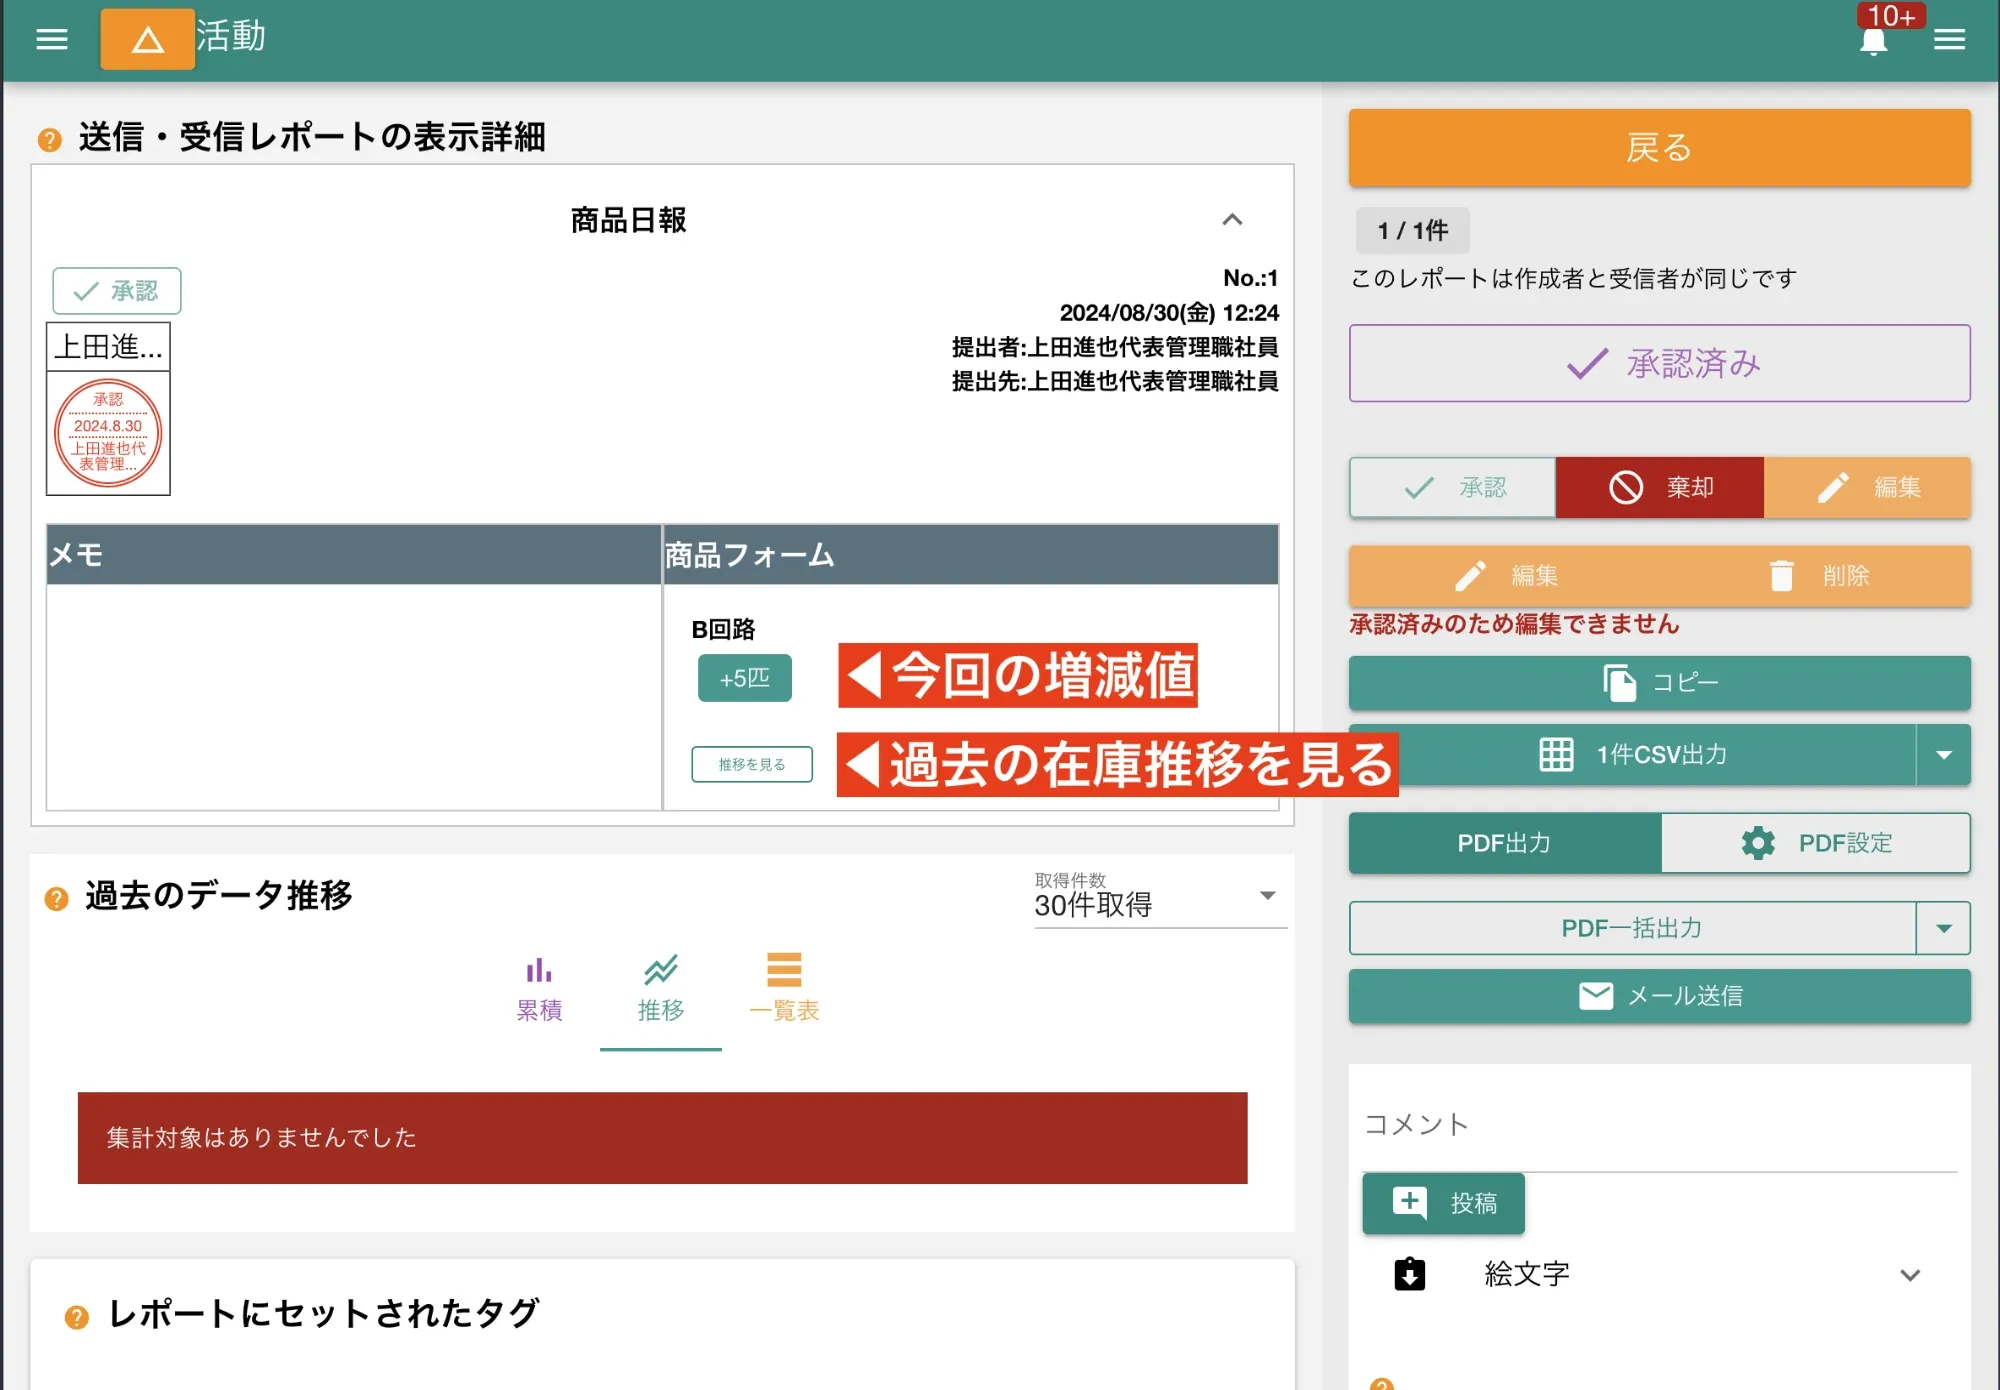This screenshot has height=1390, width=2000.
Task: Click the 戻る back button
Action: [1658, 147]
